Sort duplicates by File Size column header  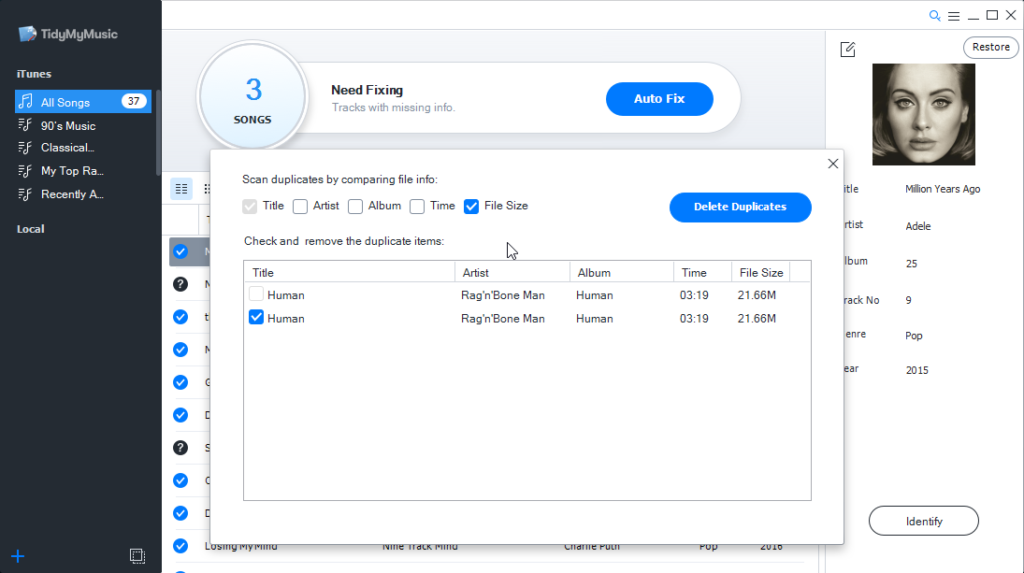[760, 272]
